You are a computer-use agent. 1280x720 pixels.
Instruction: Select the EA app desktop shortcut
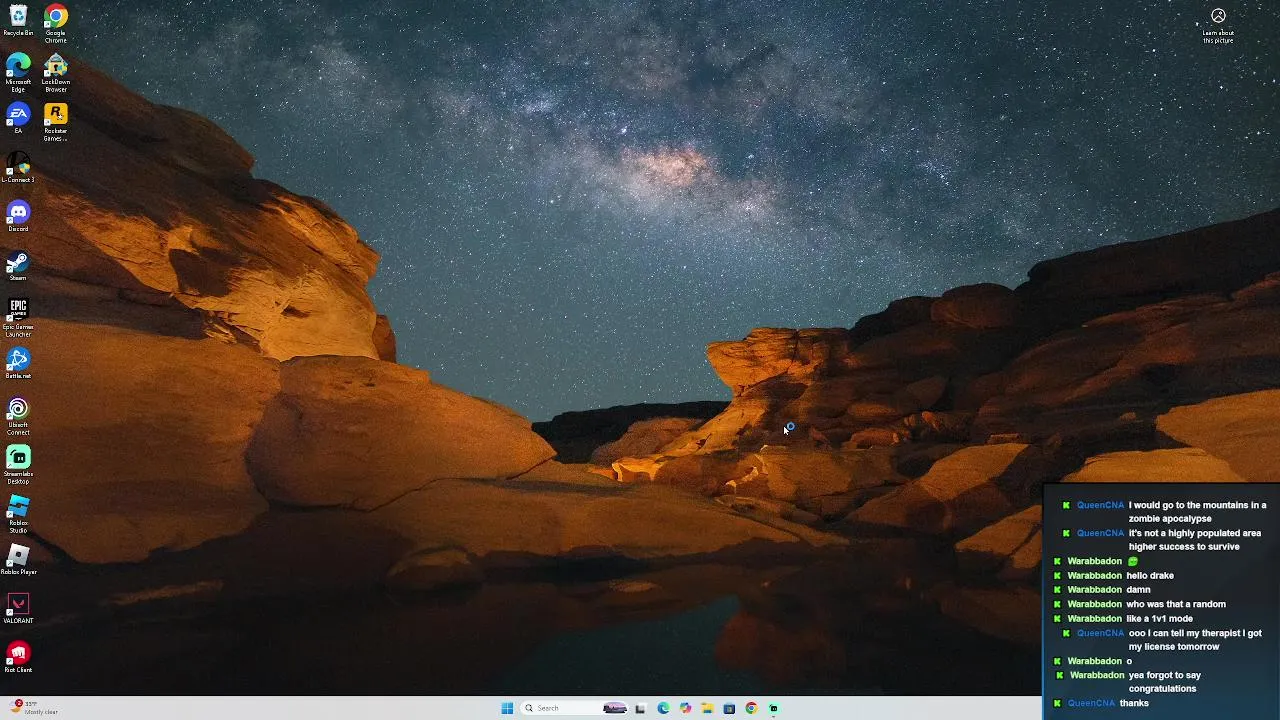tap(18, 118)
